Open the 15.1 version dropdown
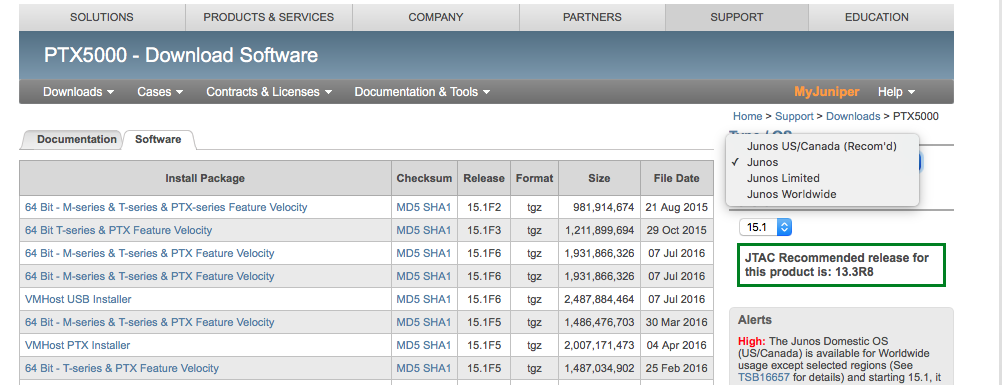This screenshot has height=385, width=1002. tap(766, 227)
